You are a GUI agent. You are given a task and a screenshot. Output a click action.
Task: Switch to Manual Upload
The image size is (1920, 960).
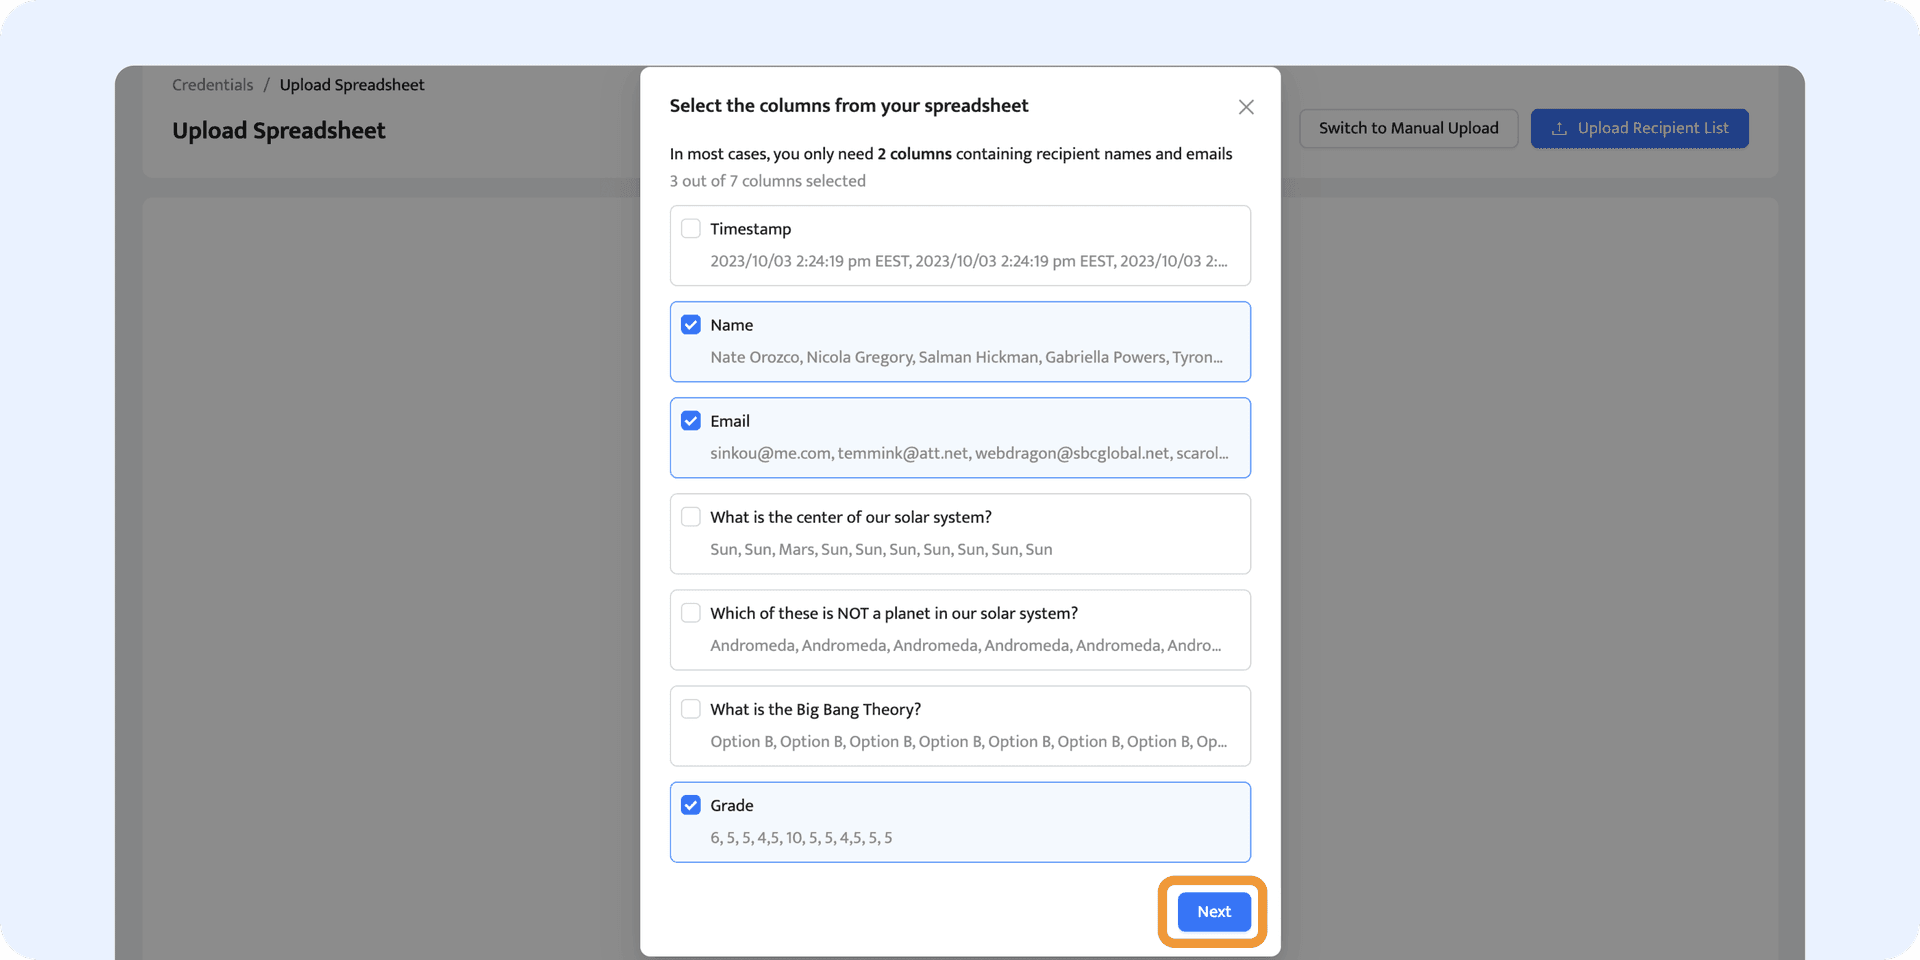point(1408,128)
